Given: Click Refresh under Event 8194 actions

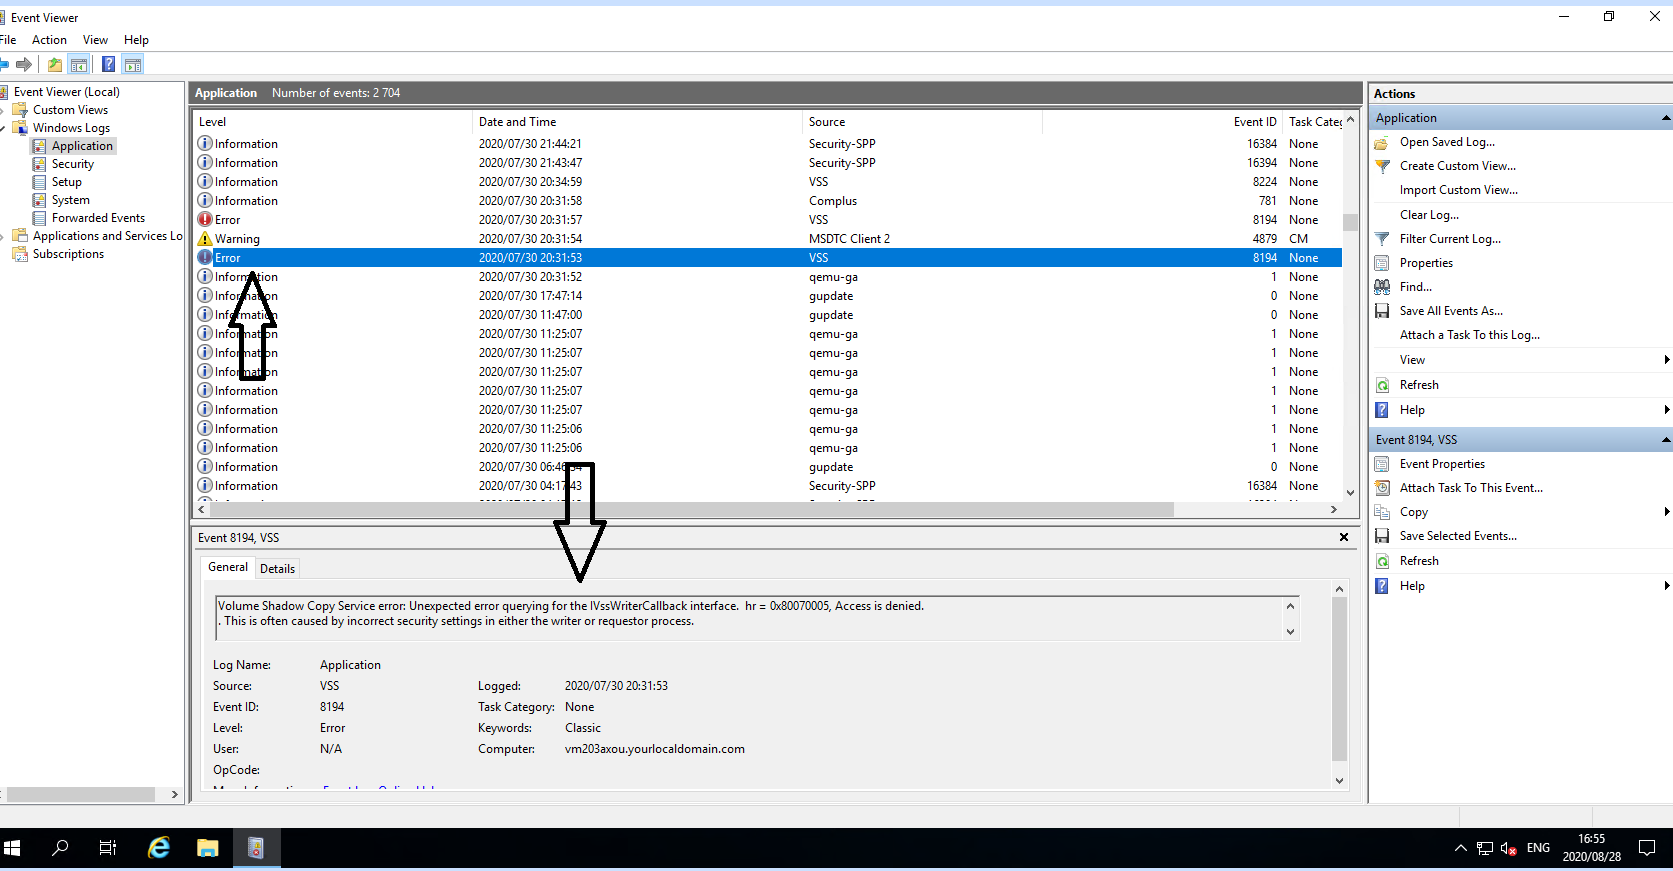Looking at the screenshot, I should click(1419, 561).
